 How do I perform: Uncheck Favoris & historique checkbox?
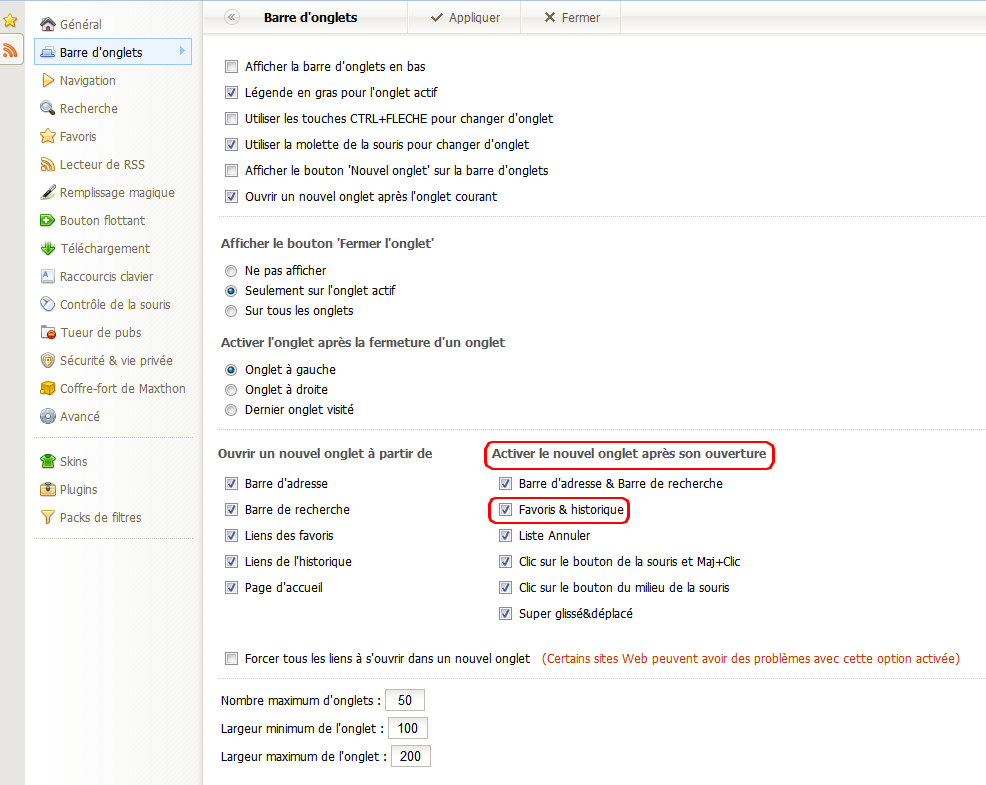click(x=505, y=509)
